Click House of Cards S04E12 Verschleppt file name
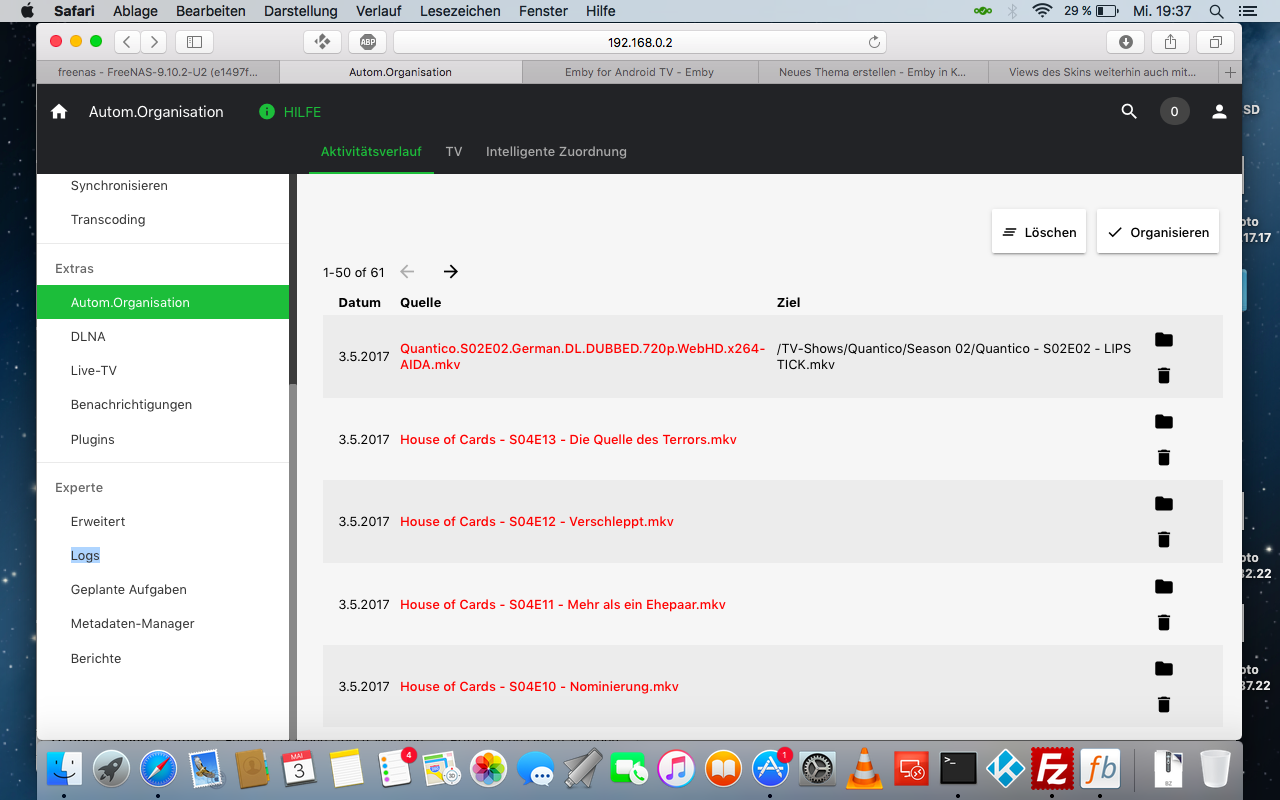This screenshot has height=800, width=1280. [537, 522]
